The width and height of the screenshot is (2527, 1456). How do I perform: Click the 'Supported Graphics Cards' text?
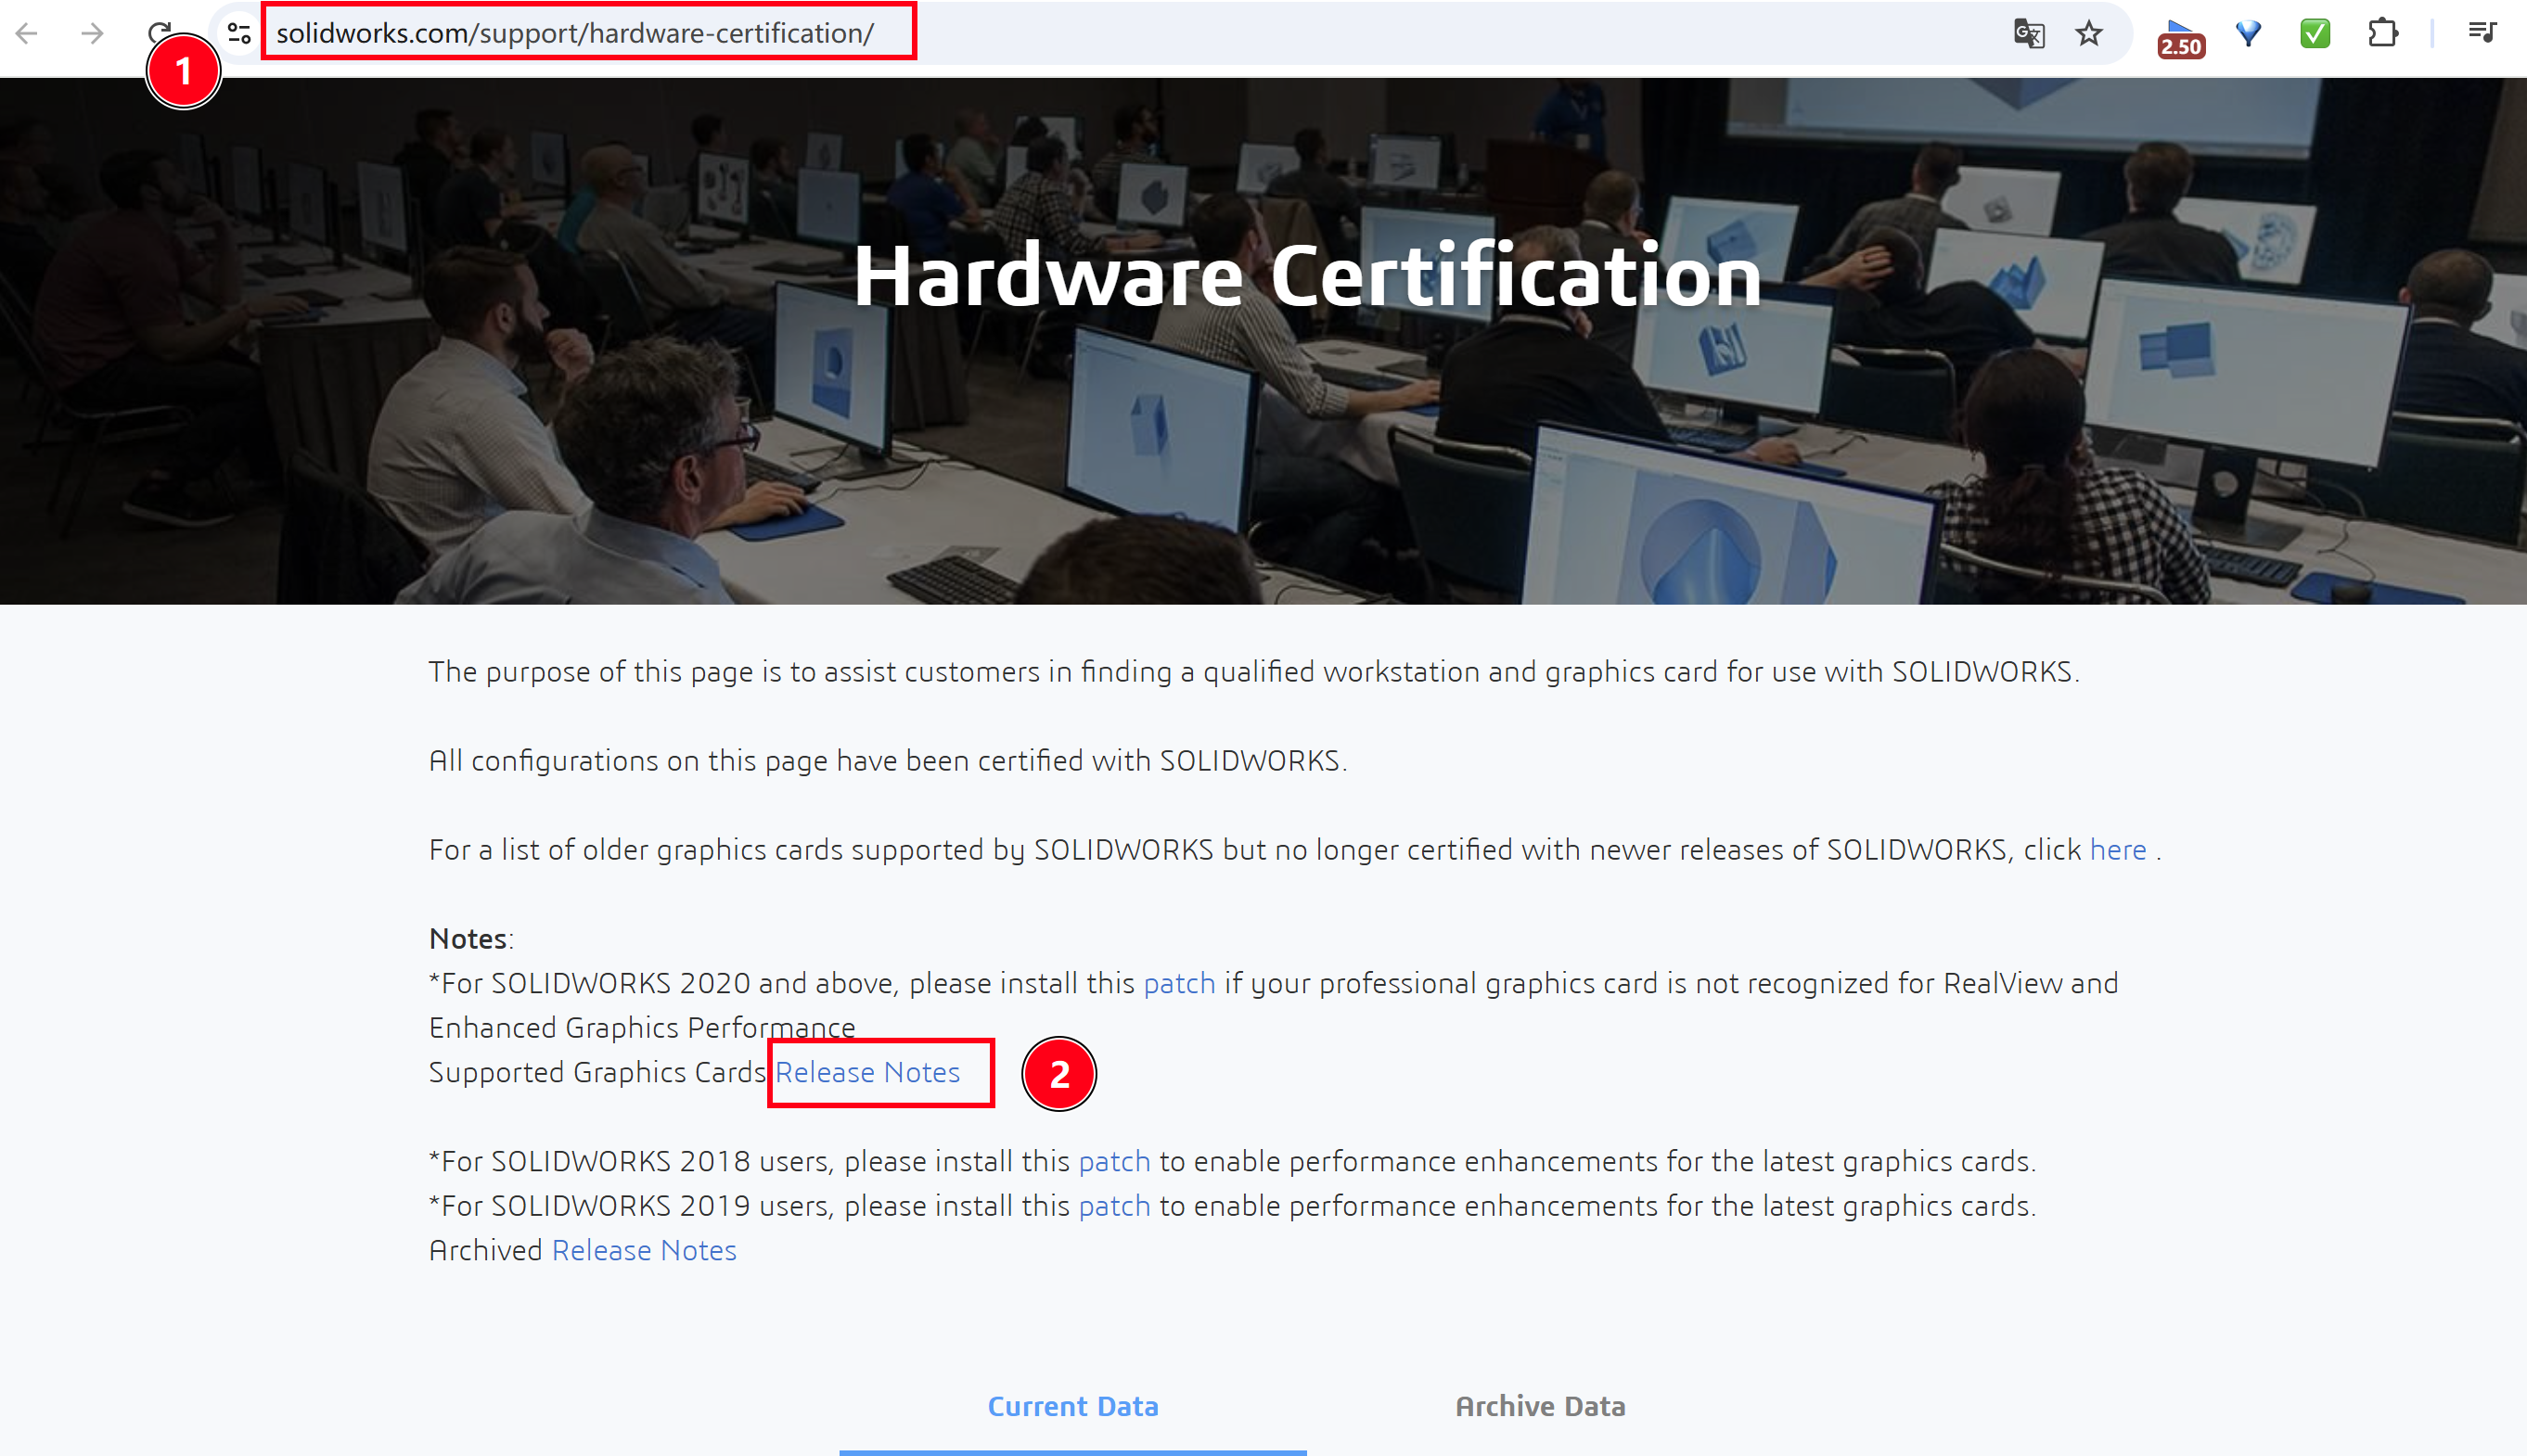[598, 1072]
